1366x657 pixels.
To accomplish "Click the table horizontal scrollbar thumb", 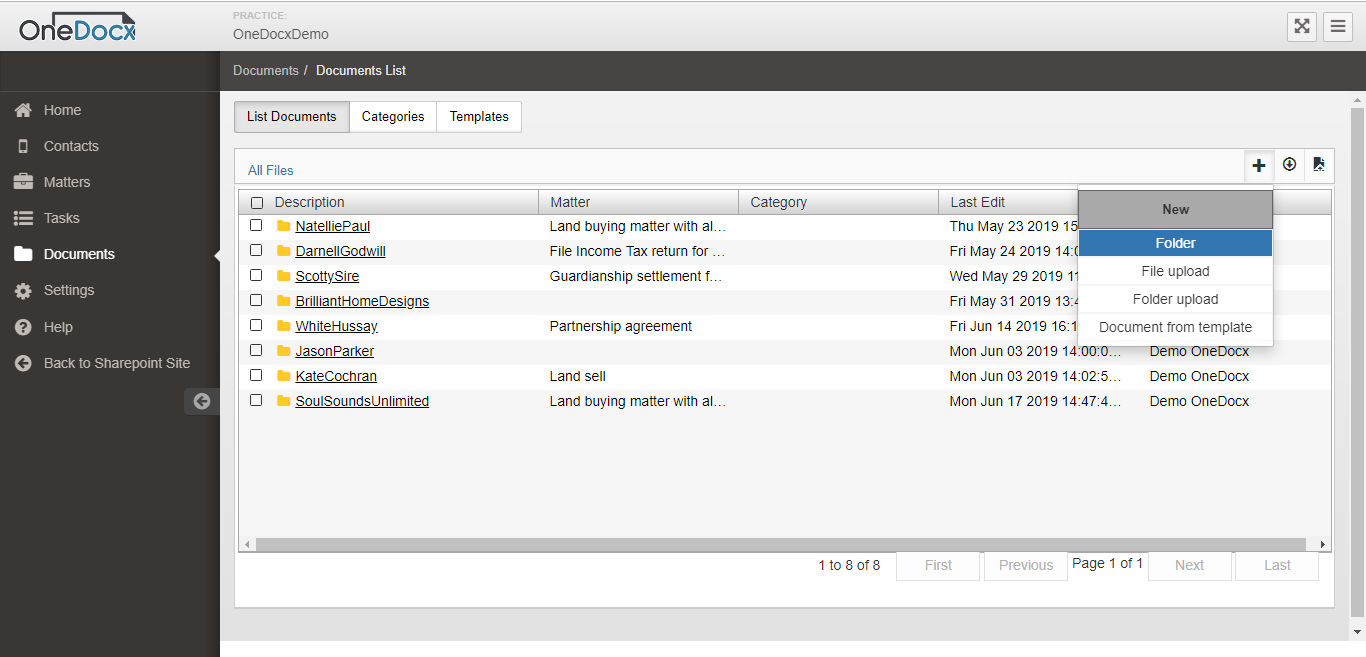I will pos(780,545).
